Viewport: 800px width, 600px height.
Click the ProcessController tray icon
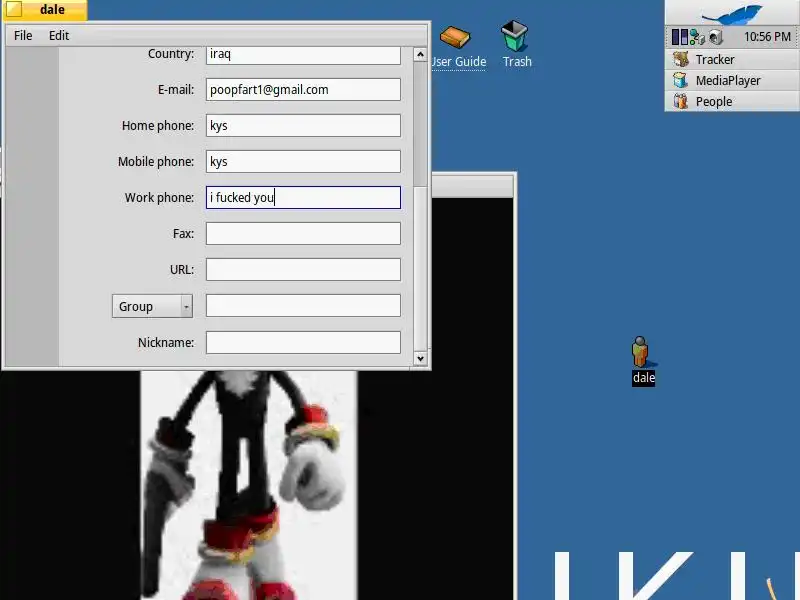[x=680, y=37]
